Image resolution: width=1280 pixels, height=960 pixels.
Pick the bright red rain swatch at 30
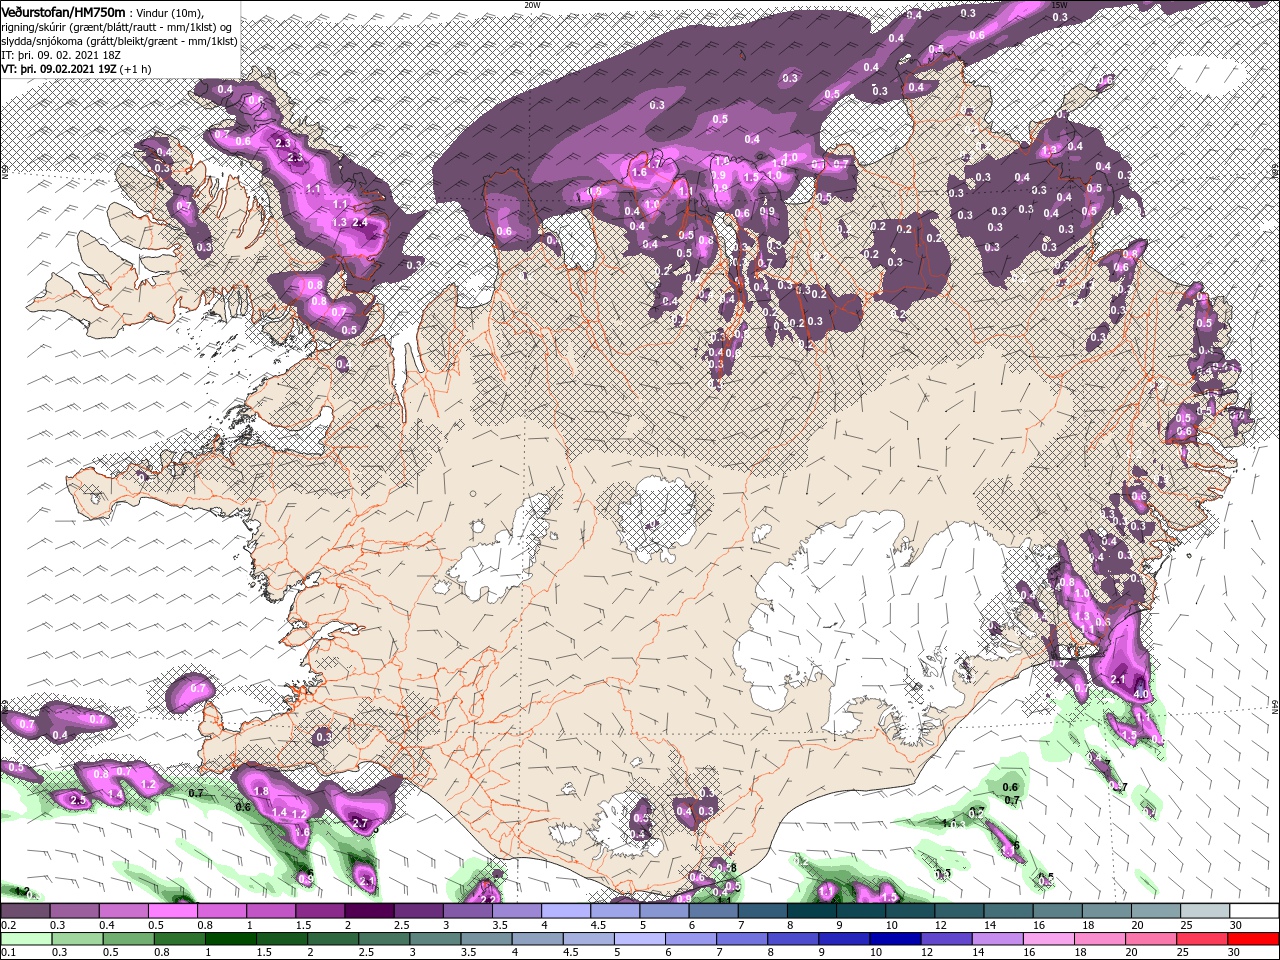[x=1254, y=939]
